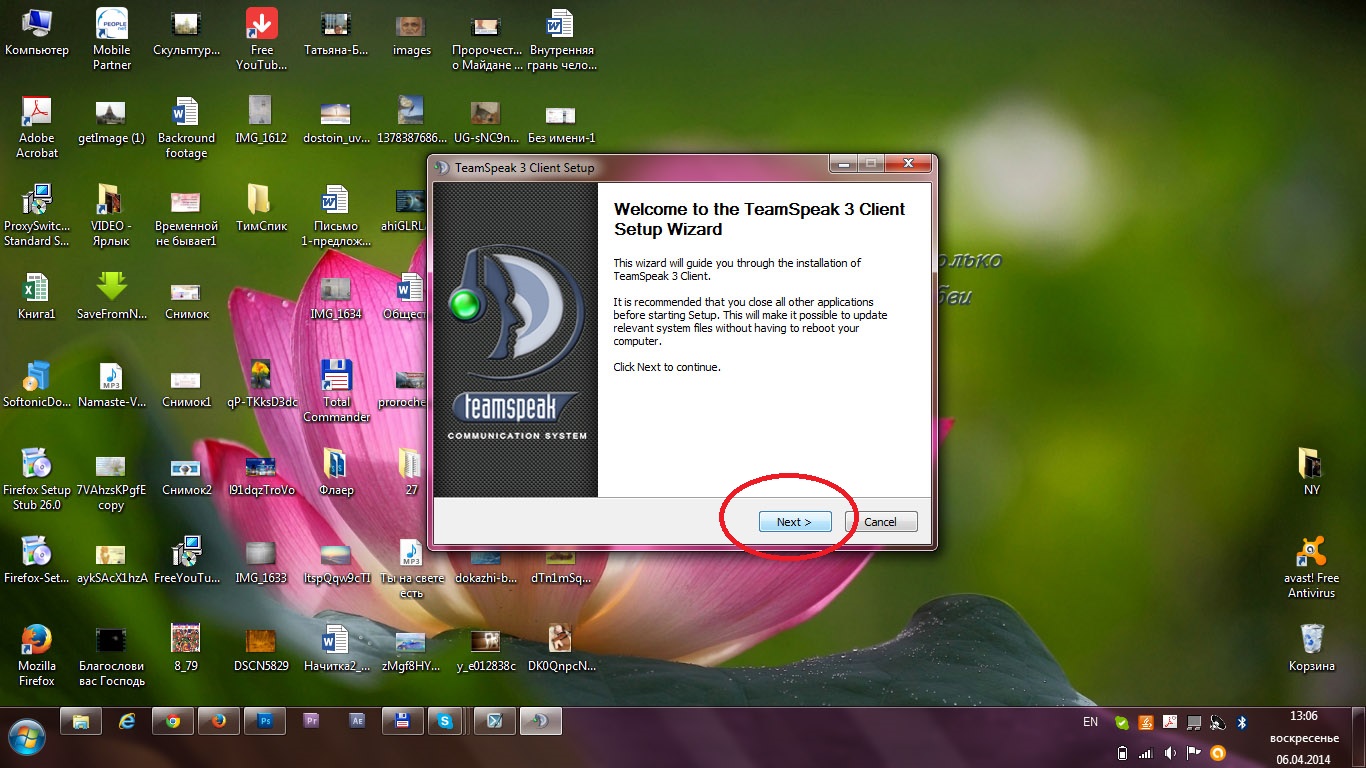Open Корзина recycle bin

click(1311, 647)
